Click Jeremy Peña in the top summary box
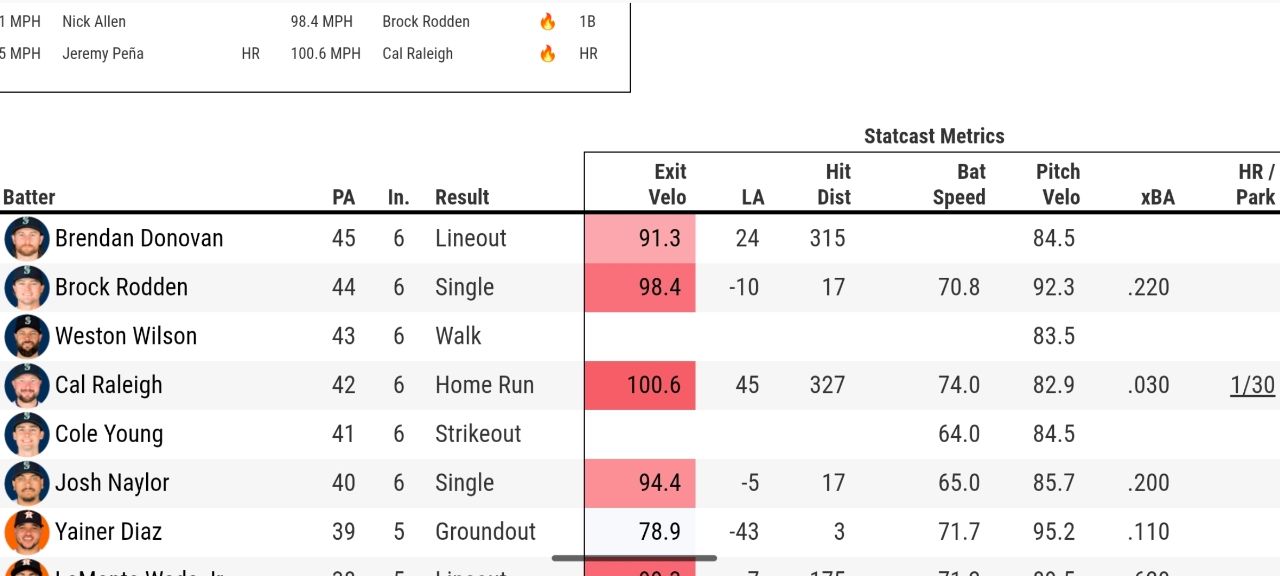The height and width of the screenshot is (576, 1280). coord(103,54)
